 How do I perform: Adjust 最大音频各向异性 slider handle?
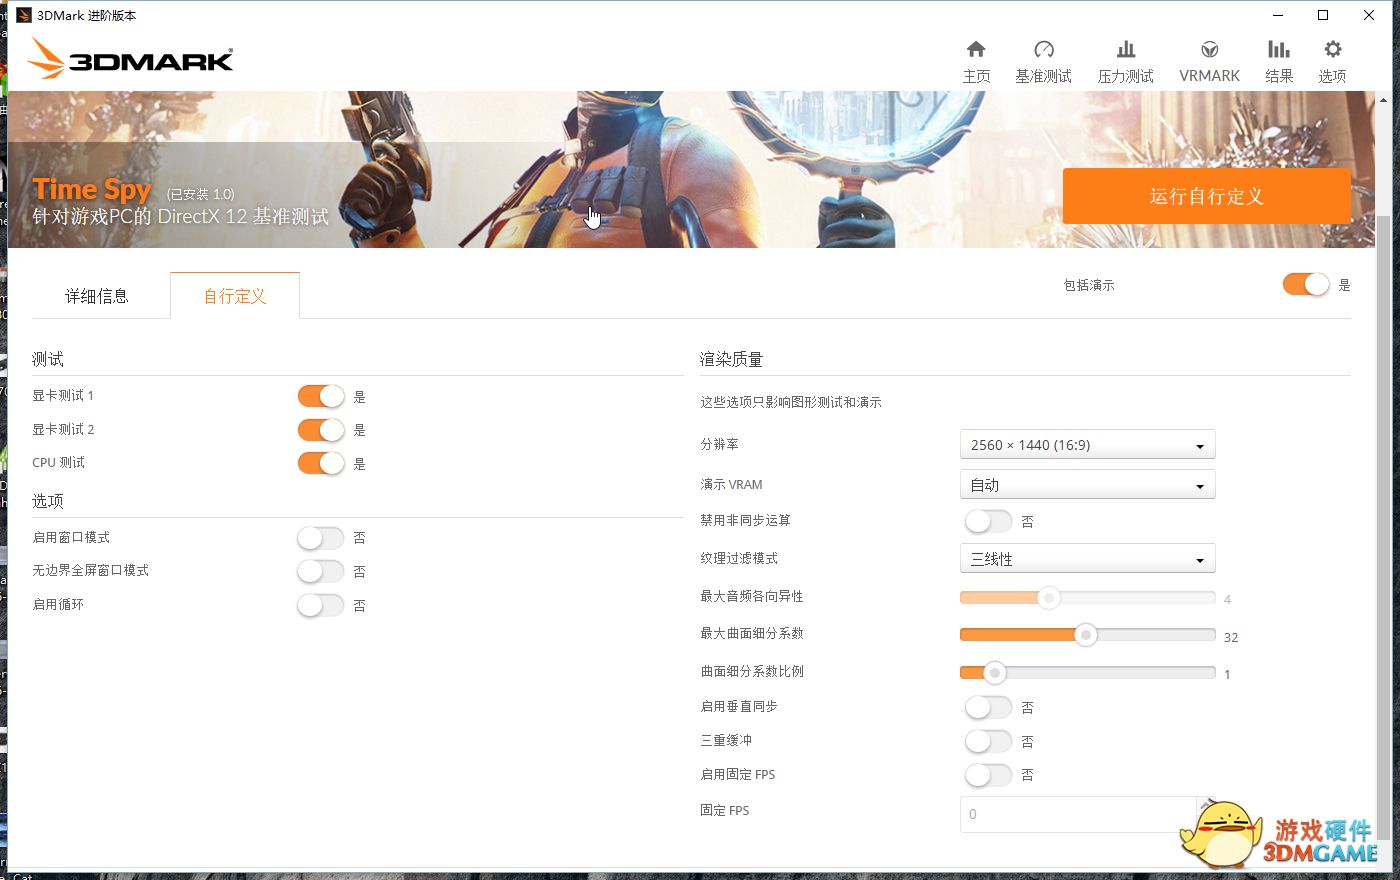coord(1048,598)
